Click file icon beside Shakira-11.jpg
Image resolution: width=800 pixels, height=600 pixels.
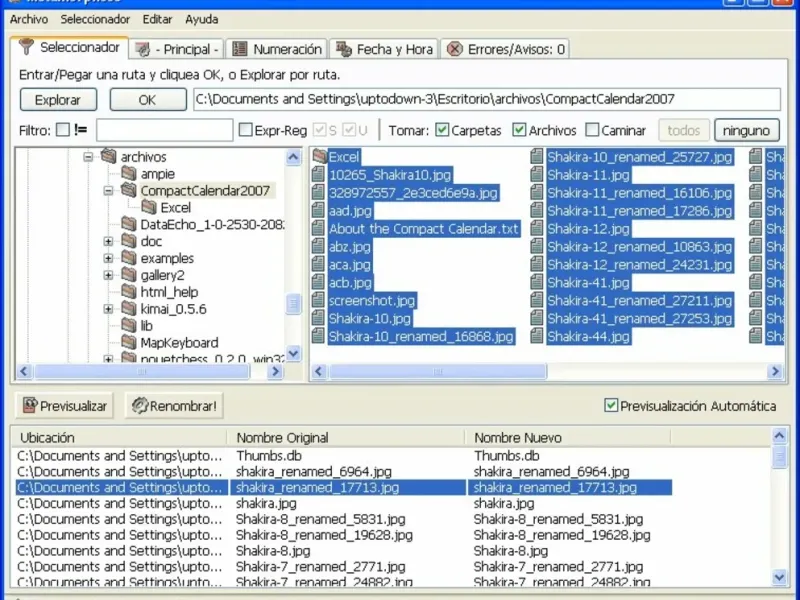coord(536,174)
